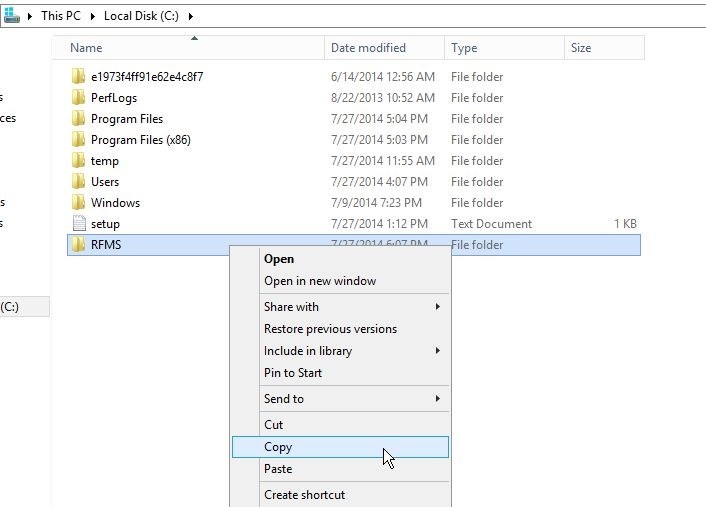Click the e1973f4ff91e62e4c8f7 folder icon

pos(78,77)
